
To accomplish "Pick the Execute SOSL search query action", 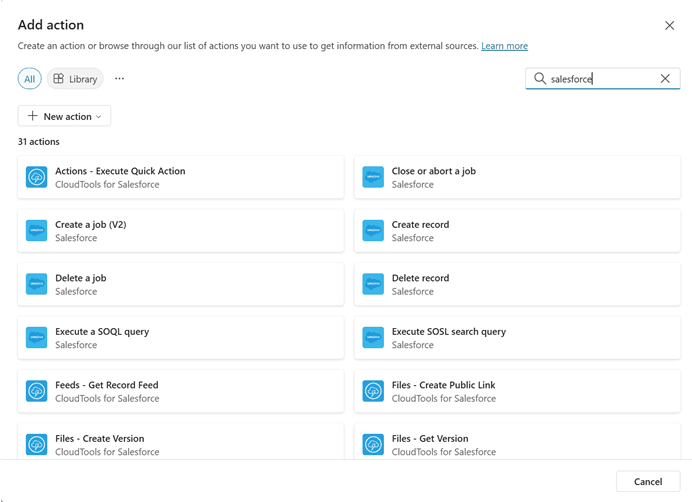I will coord(517,338).
